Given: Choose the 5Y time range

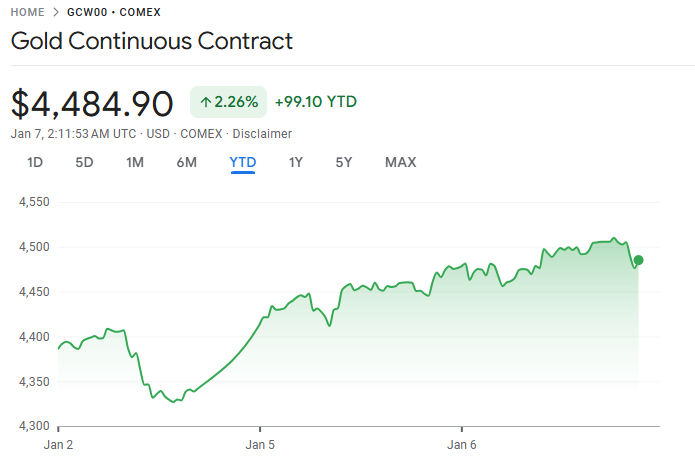Looking at the screenshot, I should tap(344, 162).
